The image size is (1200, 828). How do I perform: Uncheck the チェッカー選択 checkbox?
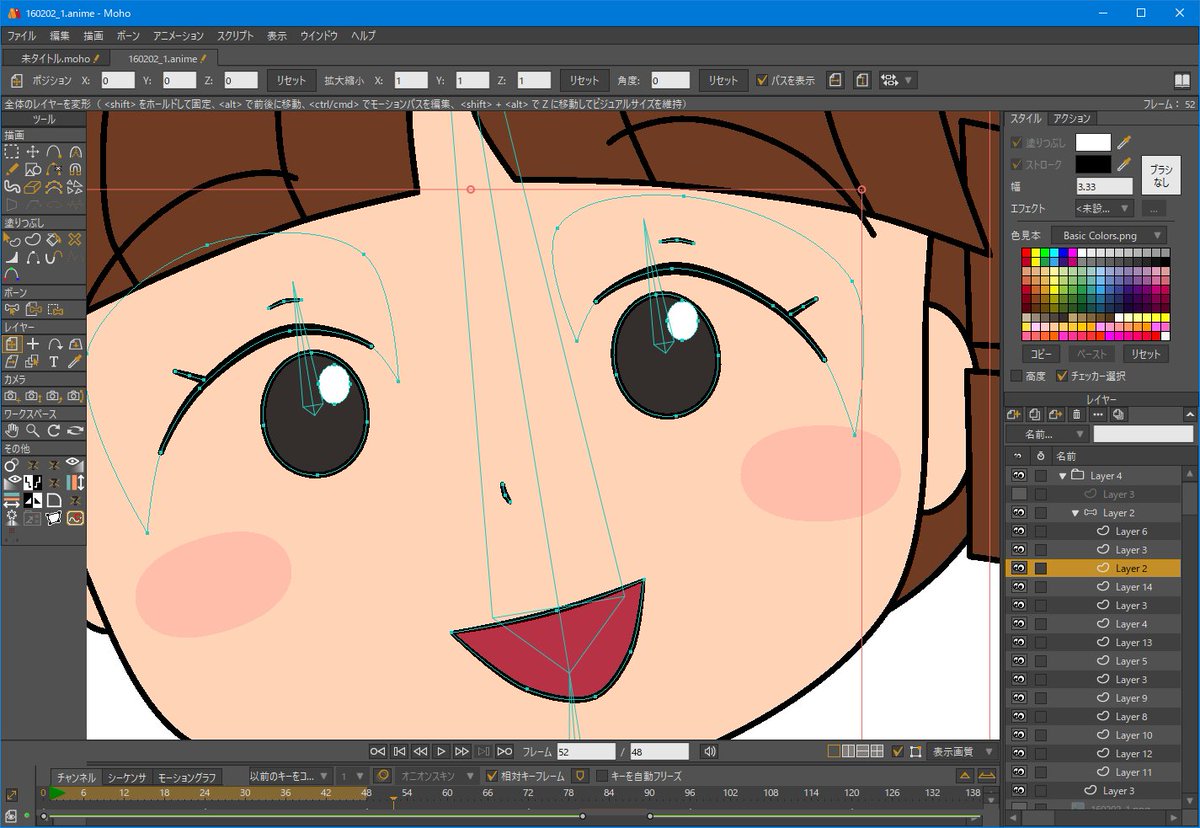click(x=1062, y=376)
